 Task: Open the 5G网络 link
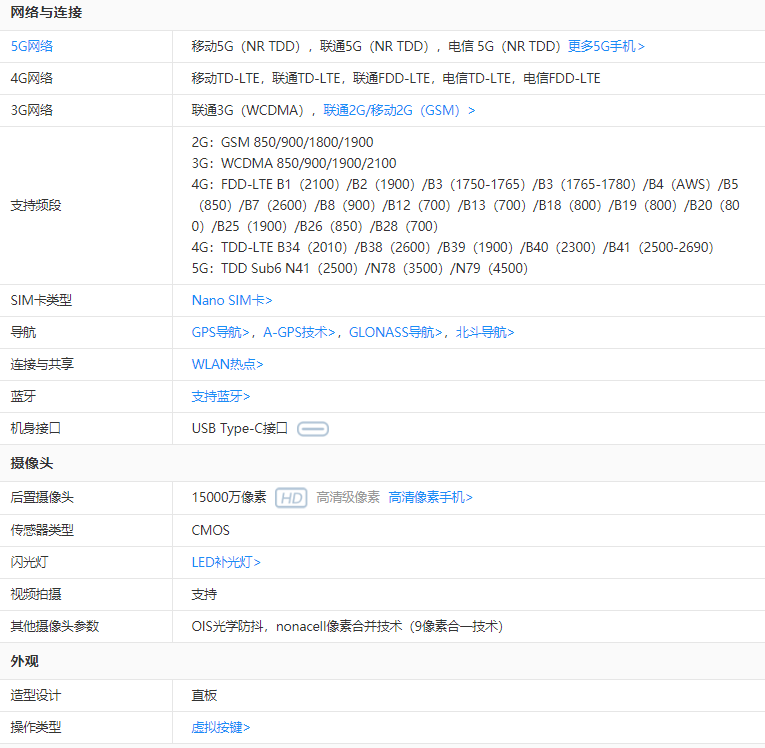click(x=32, y=46)
